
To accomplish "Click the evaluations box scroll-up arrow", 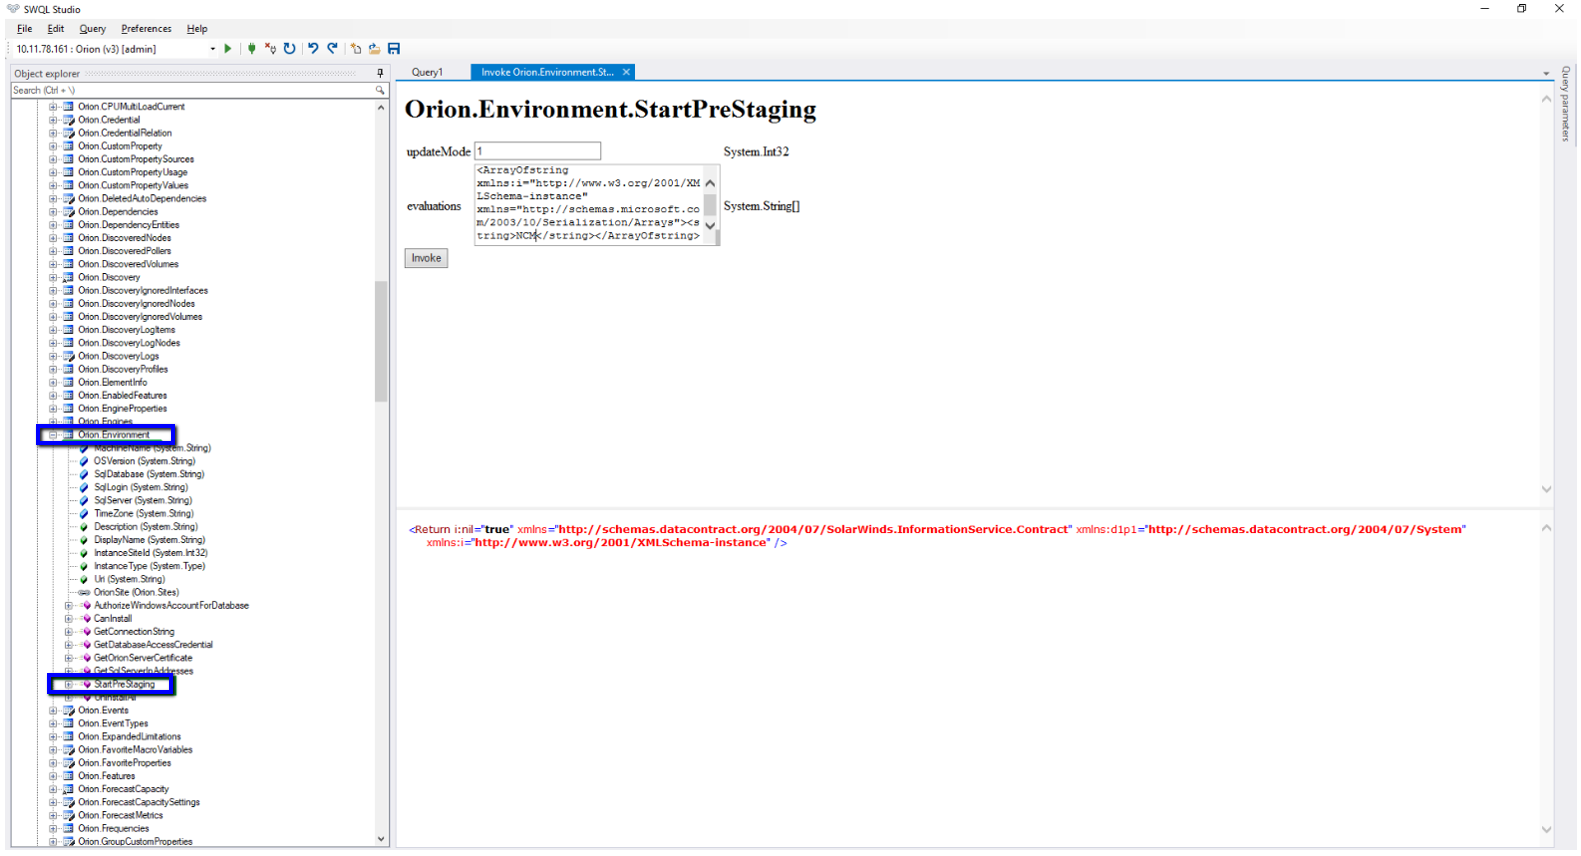I will point(710,183).
